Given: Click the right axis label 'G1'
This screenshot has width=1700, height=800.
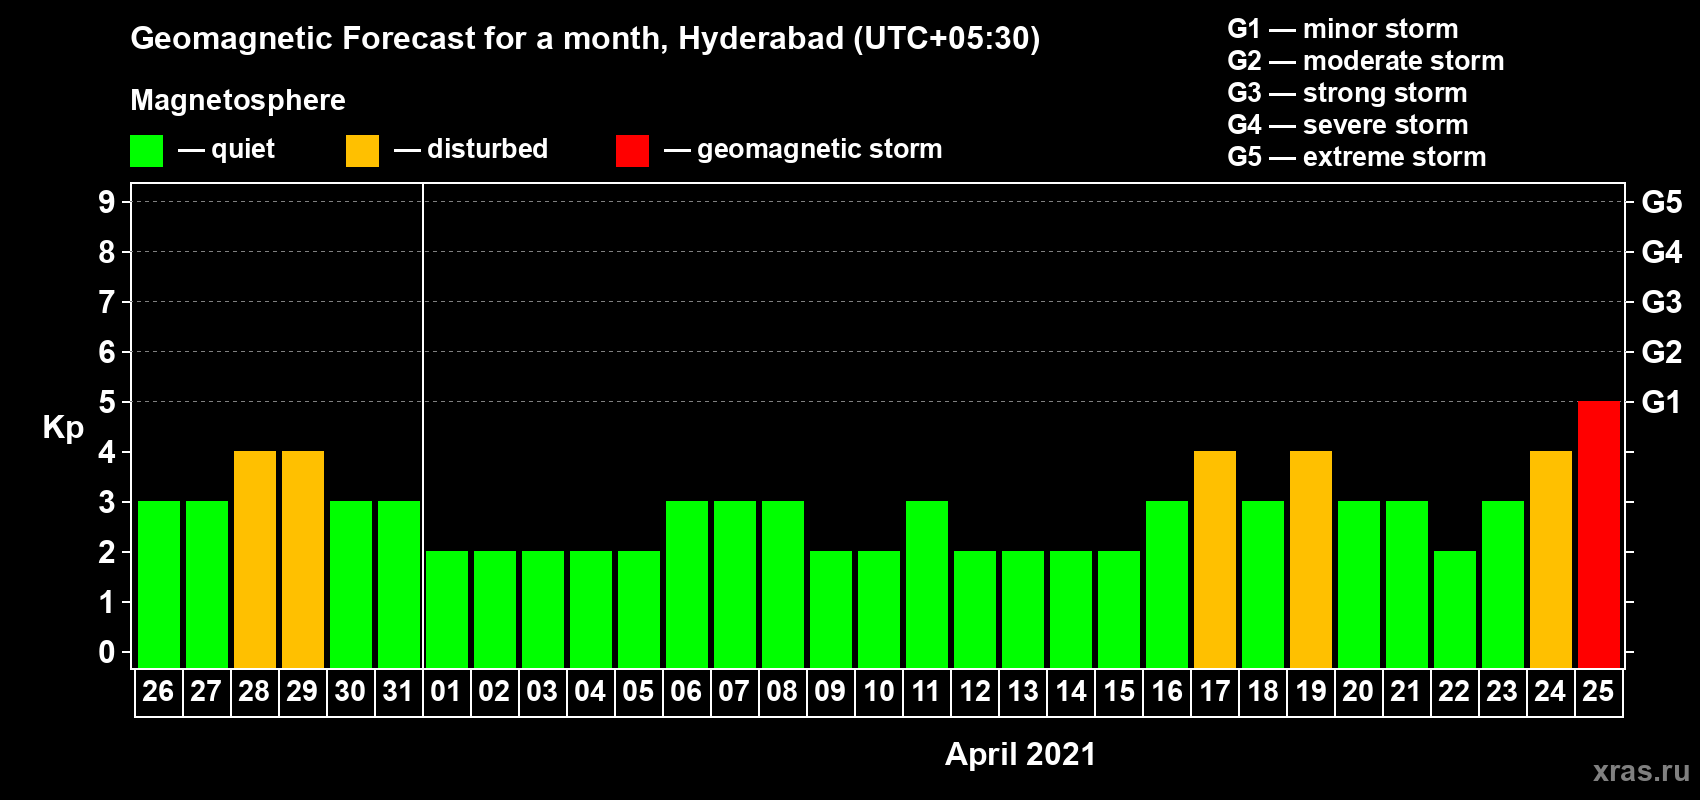Looking at the screenshot, I should (1661, 402).
